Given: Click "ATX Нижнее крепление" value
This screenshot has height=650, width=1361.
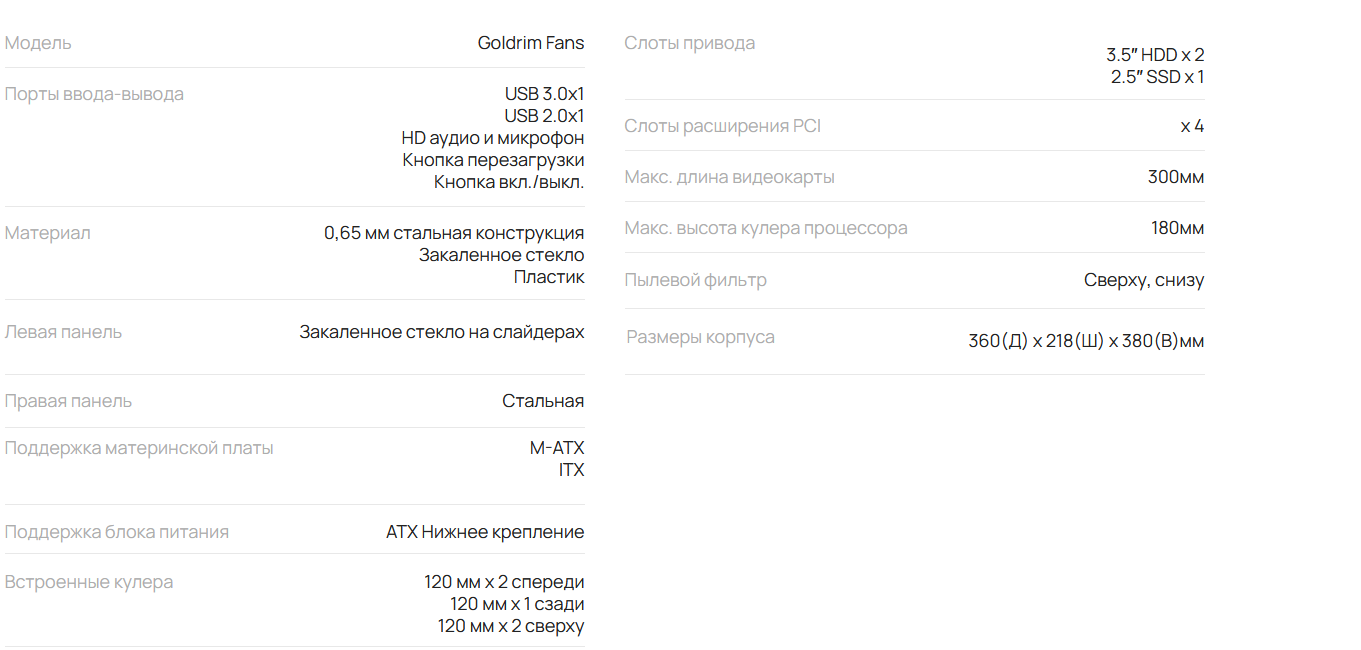Looking at the screenshot, I should 485,532.
